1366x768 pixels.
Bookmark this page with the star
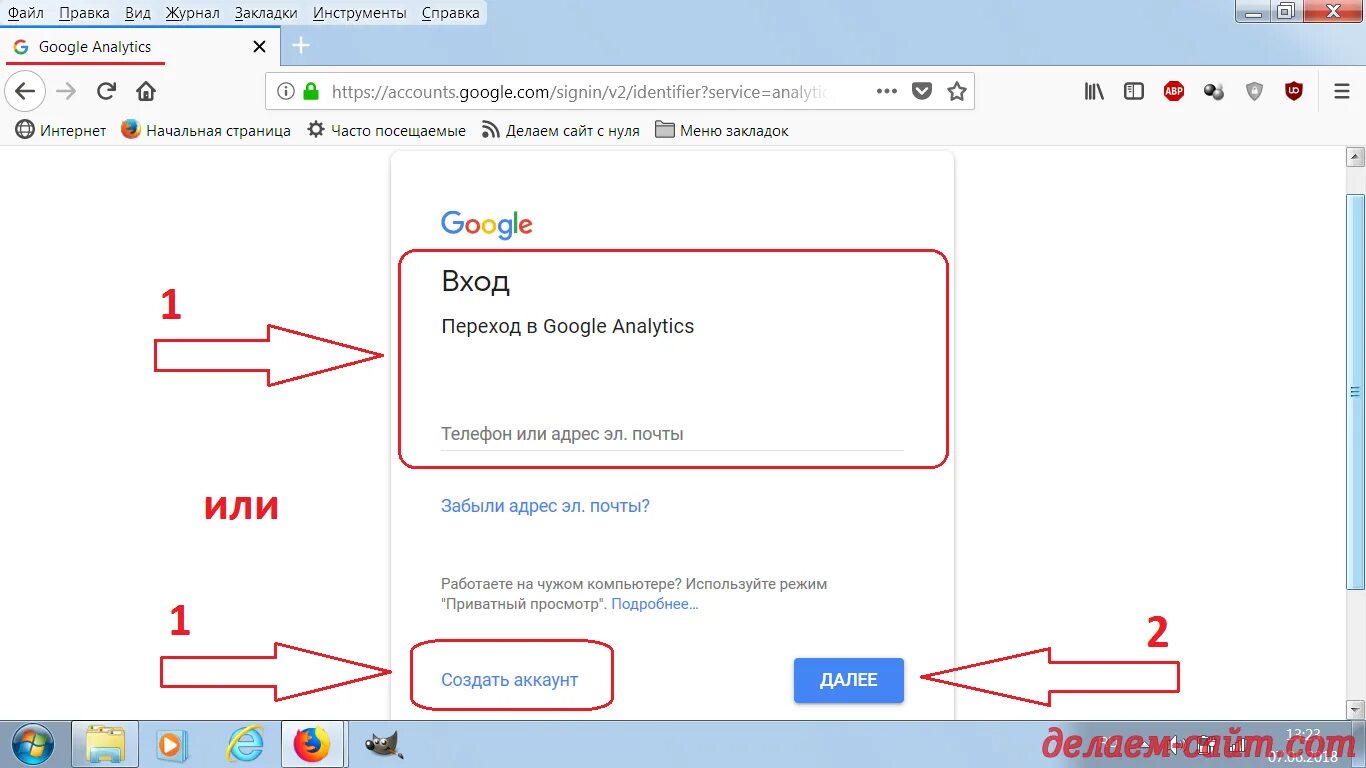click(x=957, y=91)
